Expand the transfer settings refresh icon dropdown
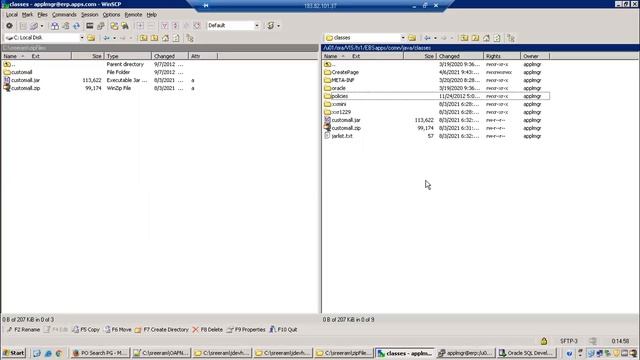 [278, 26]
